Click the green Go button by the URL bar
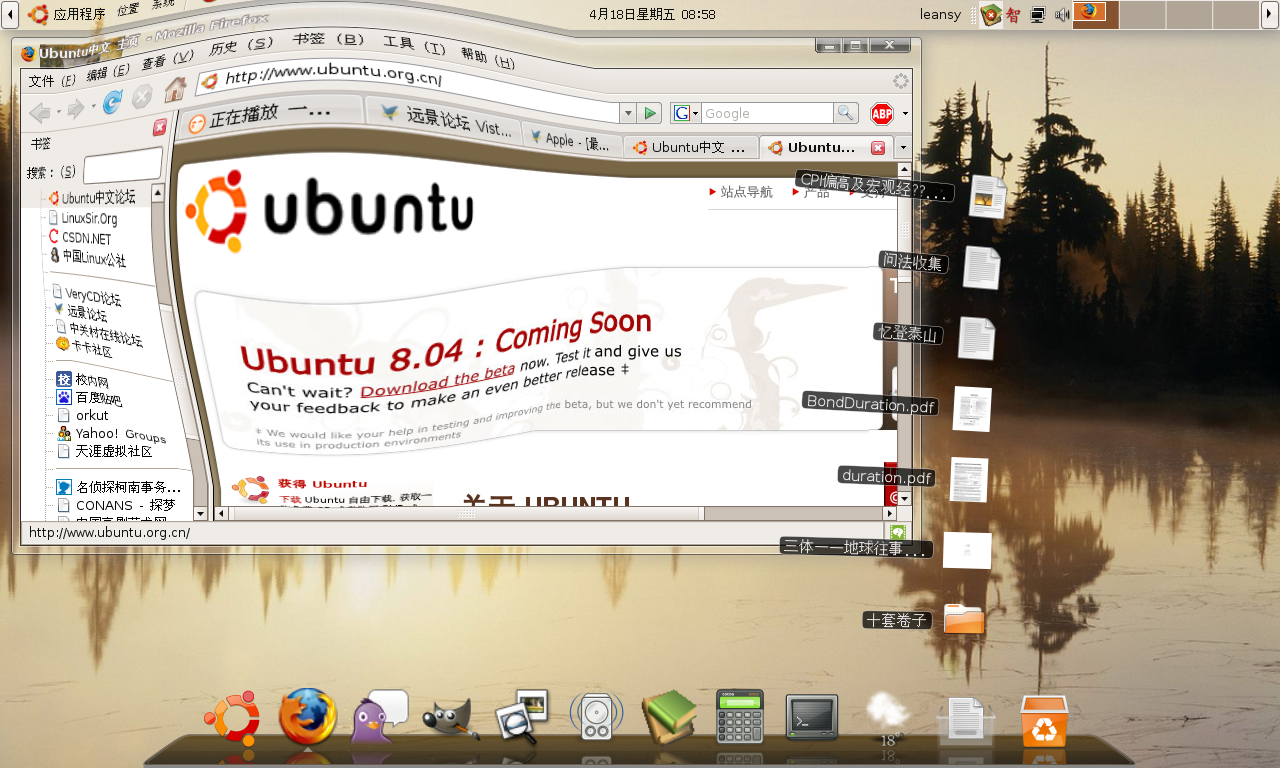 650,113
